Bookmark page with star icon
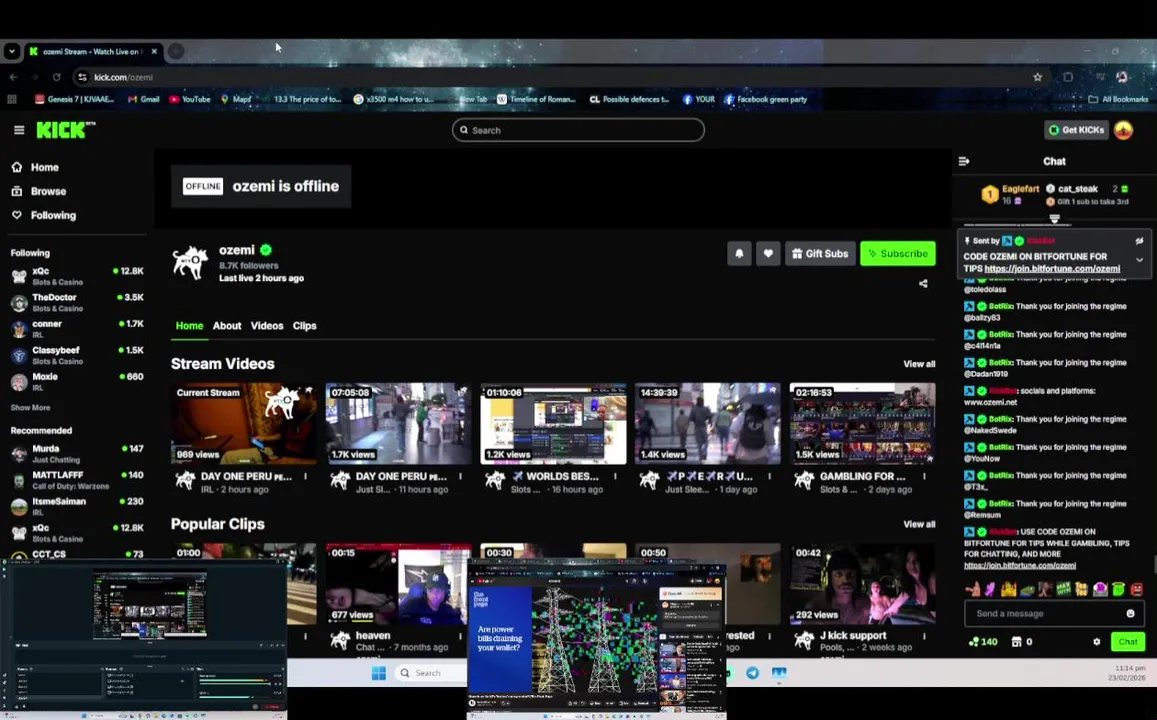The image size is (1157, 720). 1037,77
